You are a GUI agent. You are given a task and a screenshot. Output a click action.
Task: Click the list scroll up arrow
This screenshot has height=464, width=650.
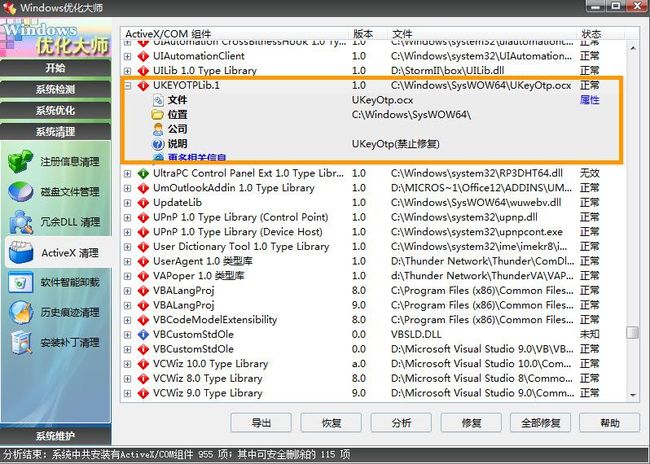pyautogui.click(x=633, y=48)
